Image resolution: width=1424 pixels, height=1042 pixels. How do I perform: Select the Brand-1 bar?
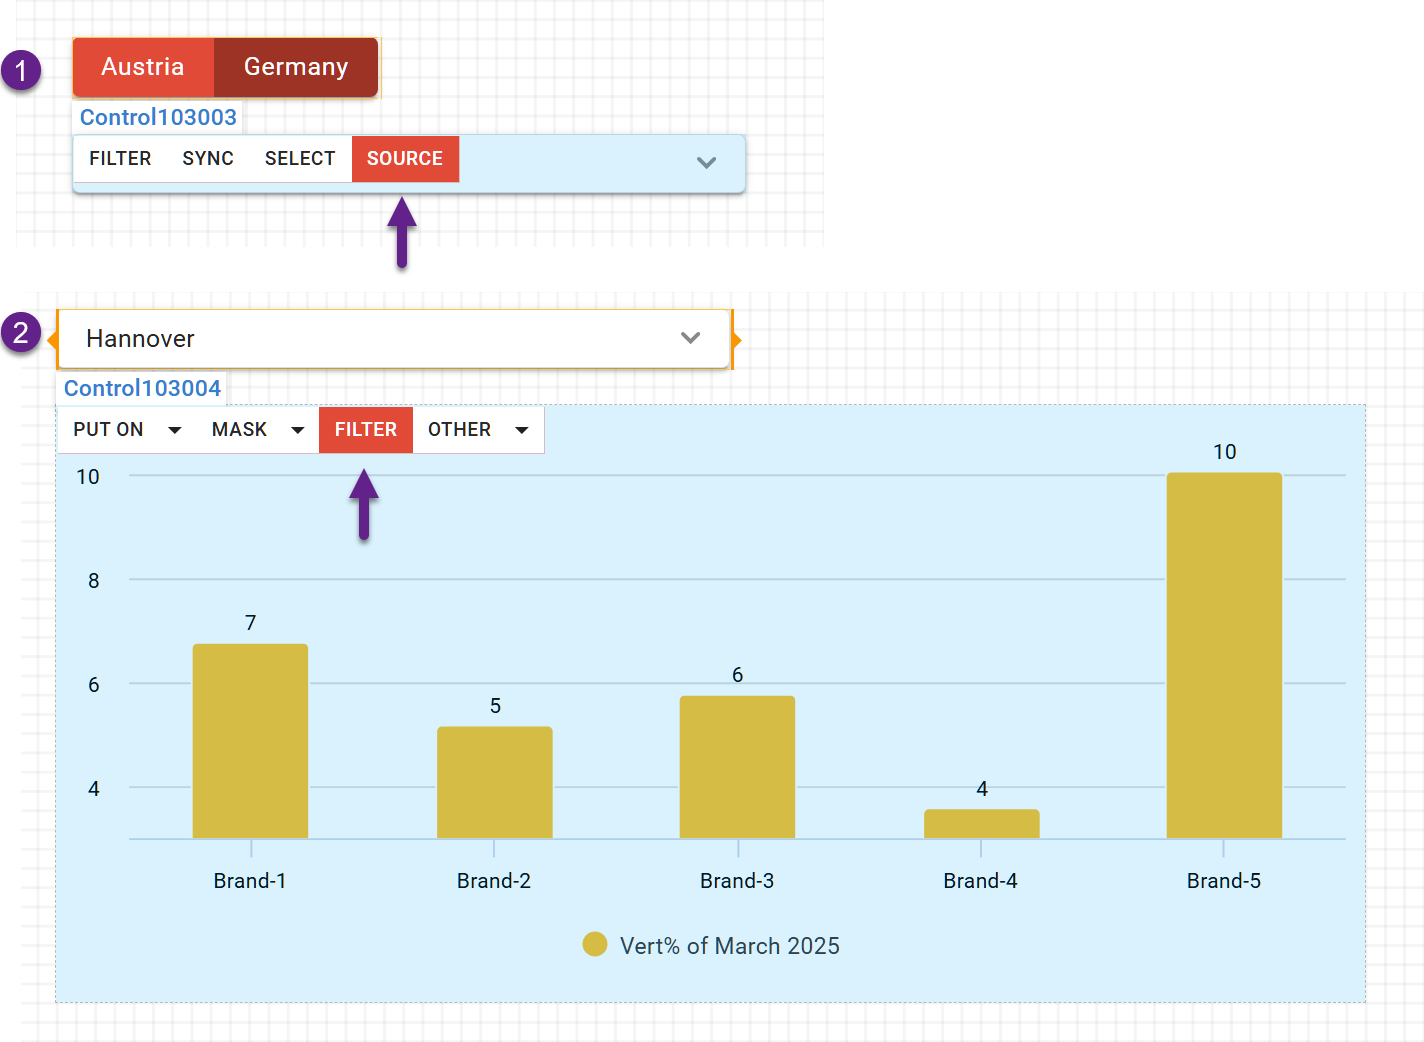(250, 740)
